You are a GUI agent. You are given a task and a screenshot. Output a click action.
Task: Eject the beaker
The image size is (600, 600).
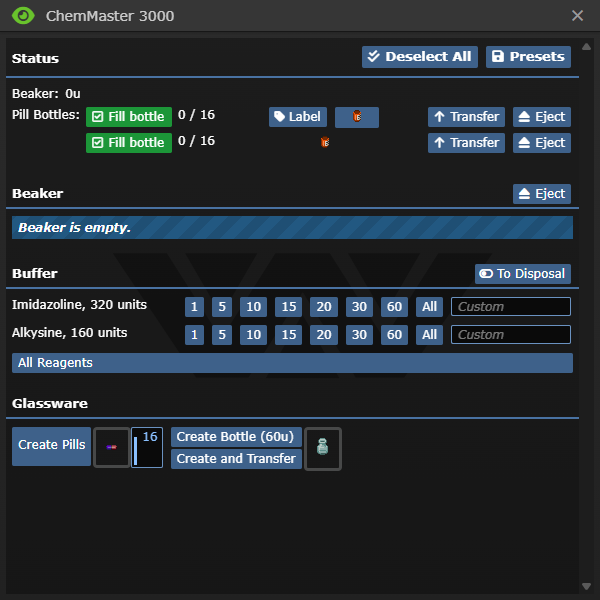[x=541, y=194]
